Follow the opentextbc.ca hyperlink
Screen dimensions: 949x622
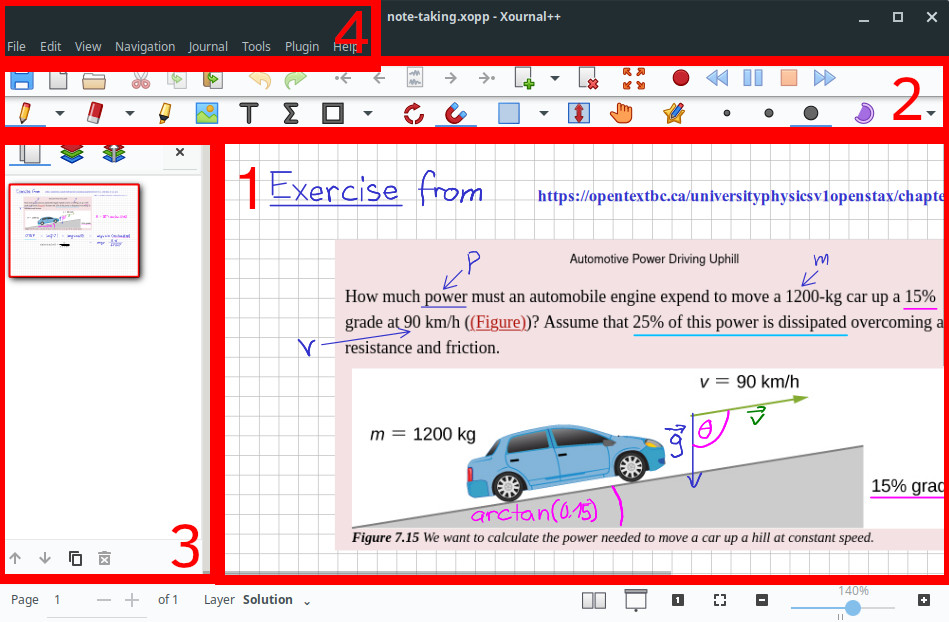tap(740, 196)
